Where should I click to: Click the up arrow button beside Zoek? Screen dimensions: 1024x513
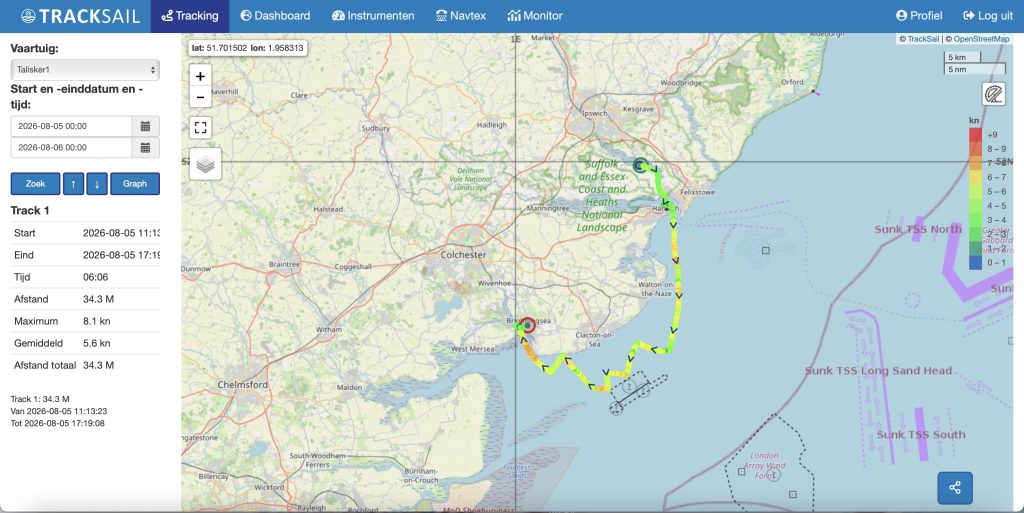(73, 184)
